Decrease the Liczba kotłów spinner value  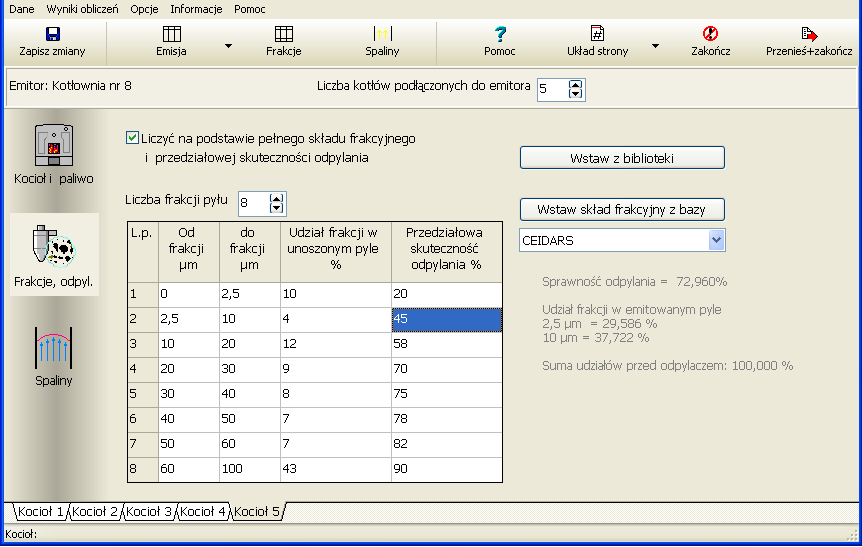575,93
